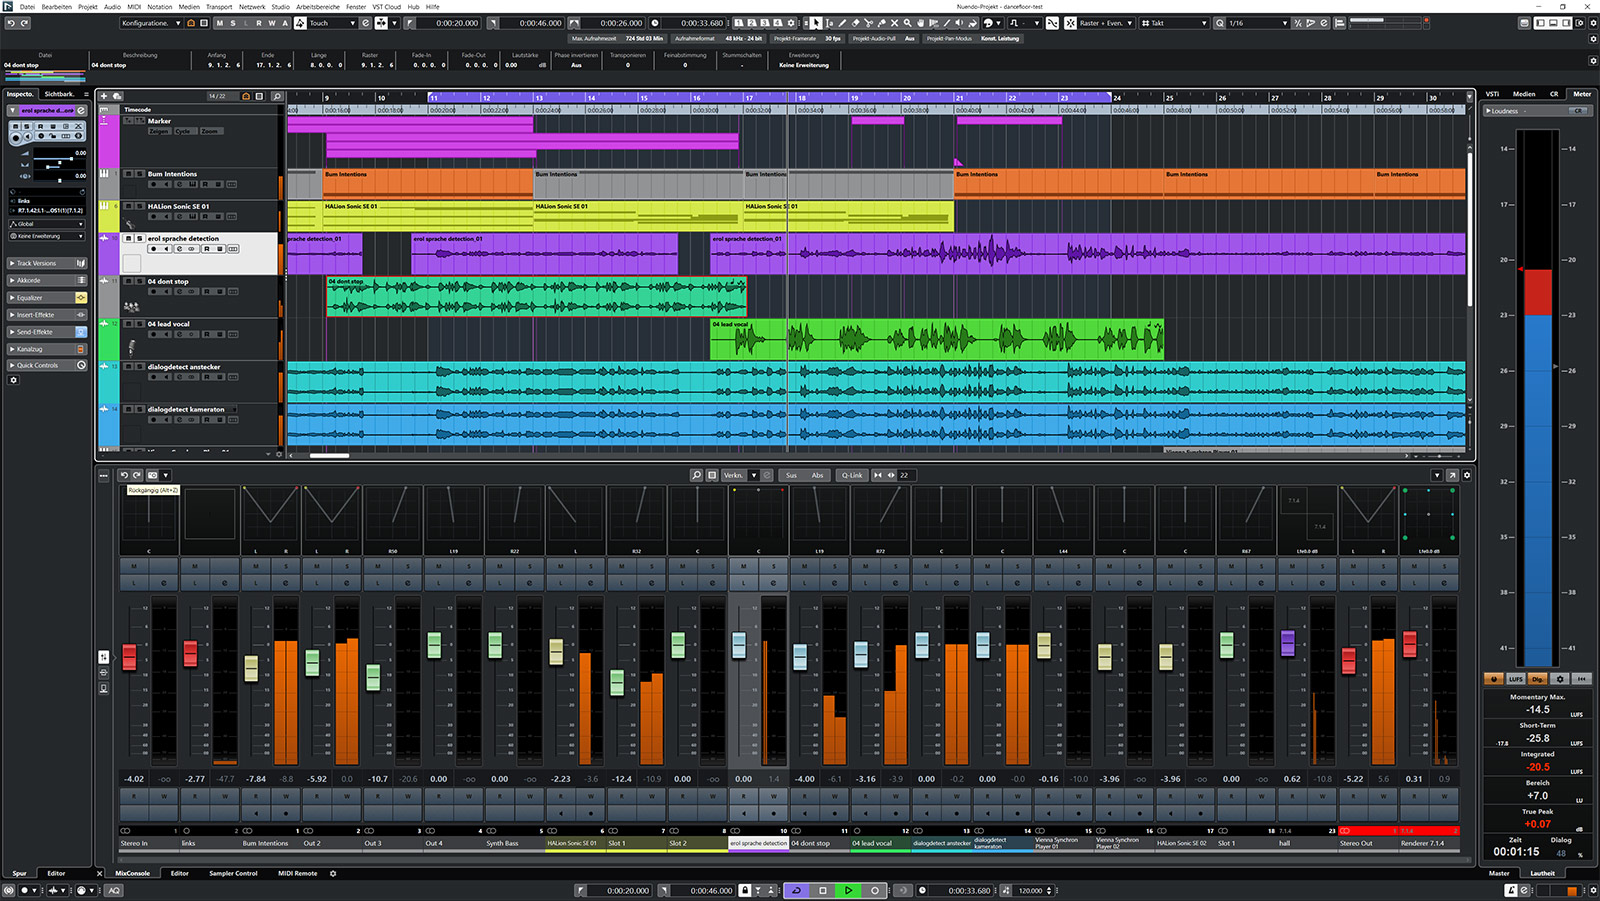Select the Zoom magnifier tool
Screen dimensions: 1600x901
[x=907, y=23]
